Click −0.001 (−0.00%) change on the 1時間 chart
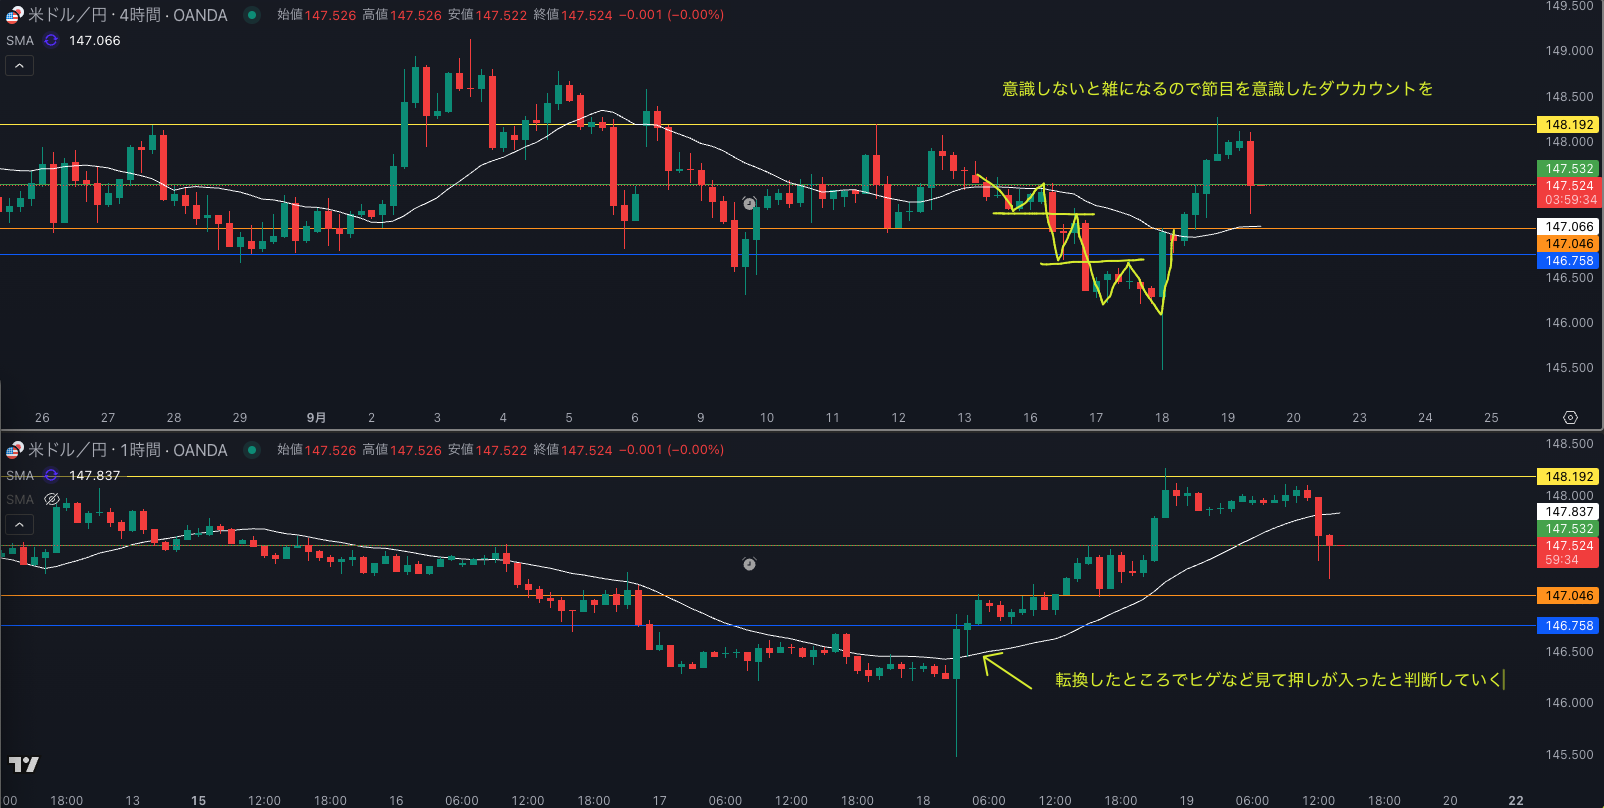The image size is (1604, 808). (671, 450)
